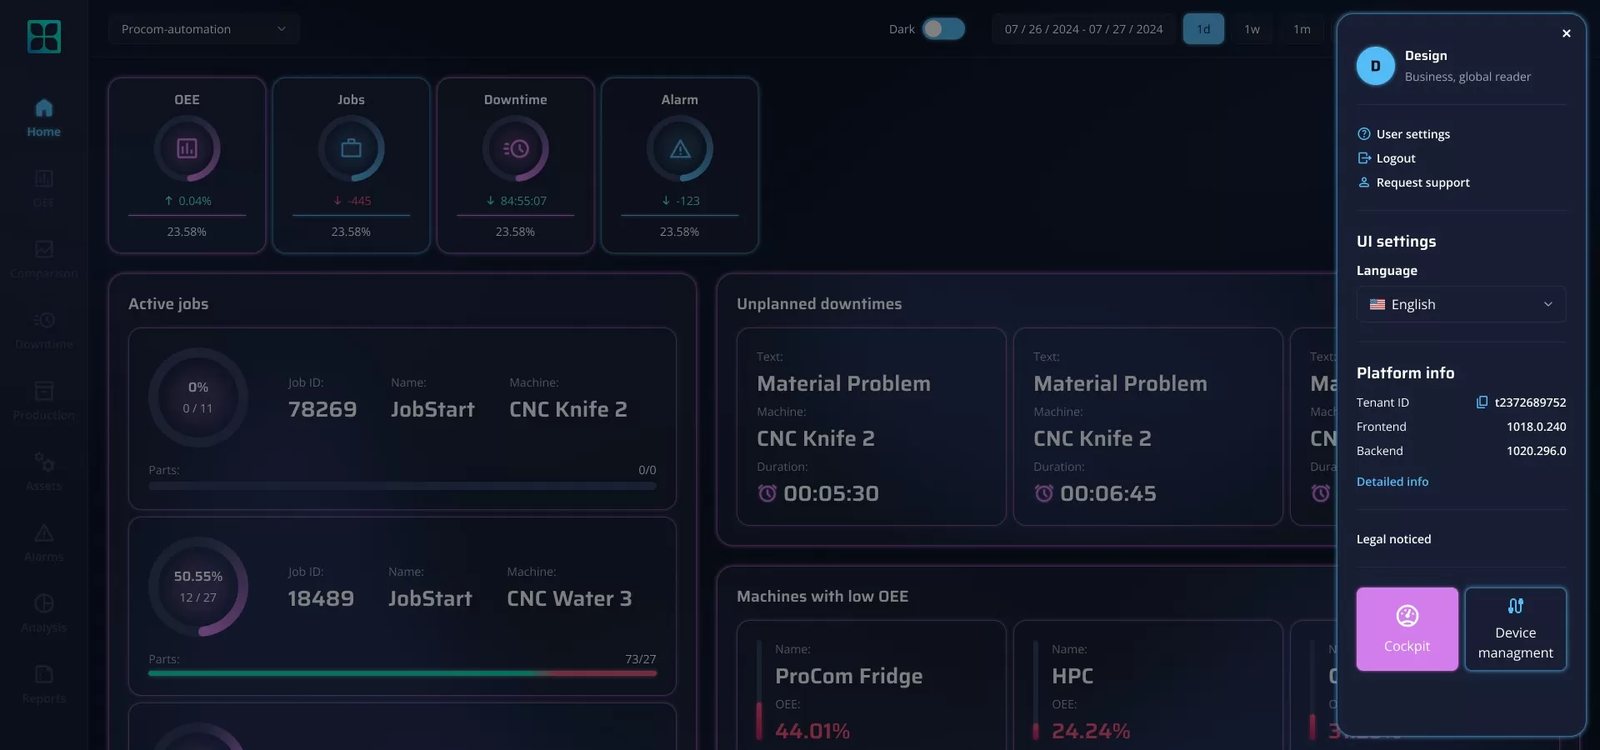Image resolution: width=1600 pixels, height=750 pixels.
Task: Open the ProCom Fridge low OEE card
Action: coord(871,685)
